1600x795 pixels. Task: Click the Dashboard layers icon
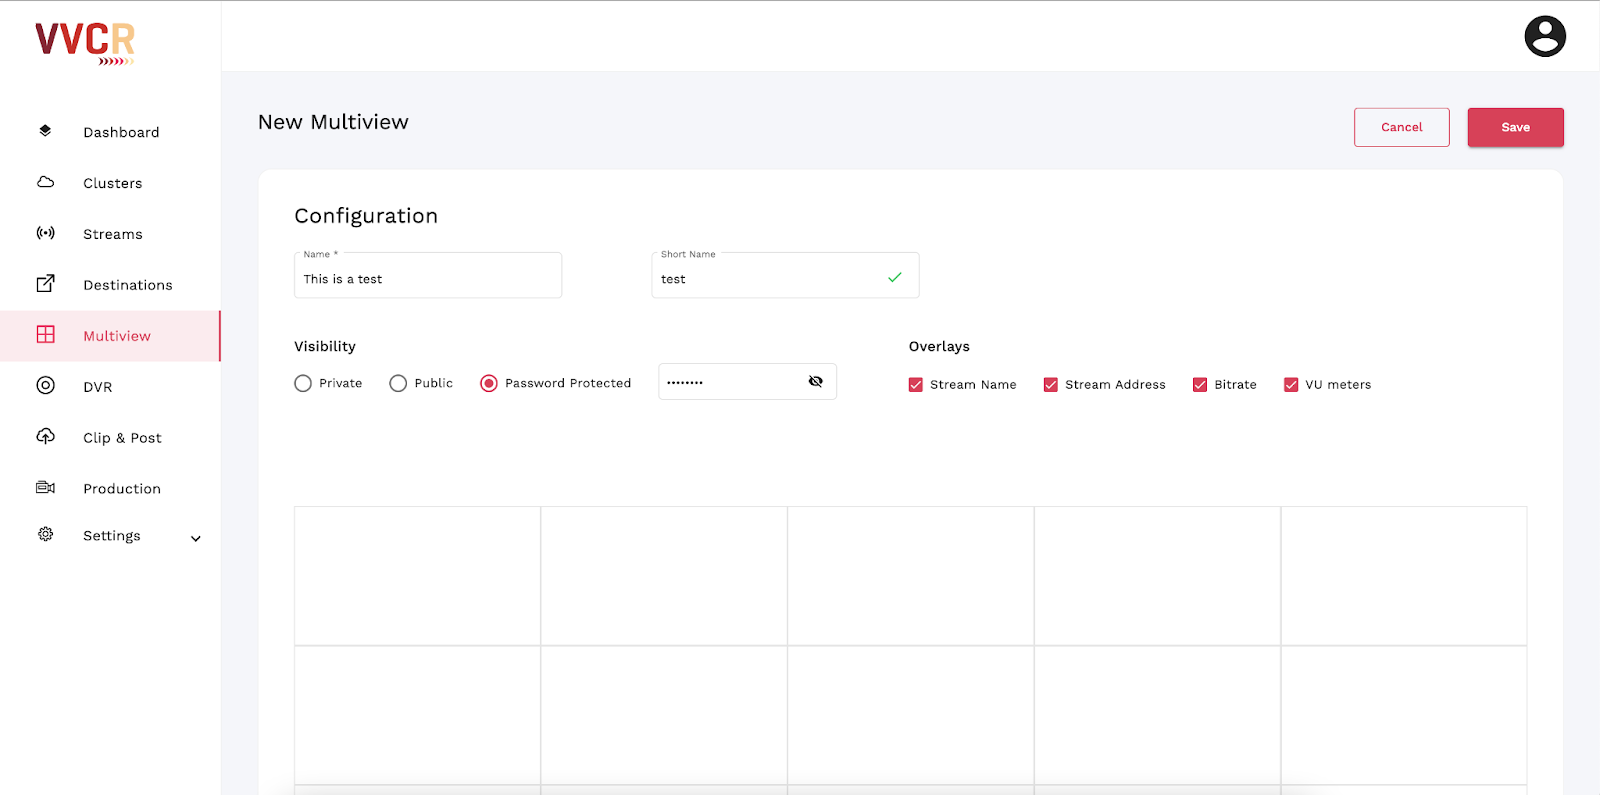(45, 131)
